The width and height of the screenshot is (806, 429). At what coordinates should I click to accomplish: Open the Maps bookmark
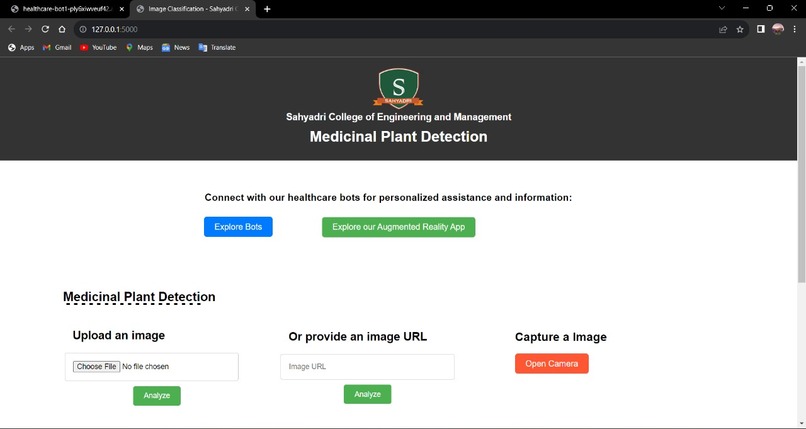[139, 47]
